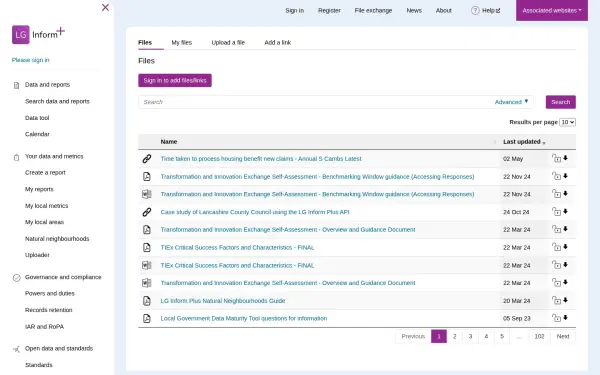Image resolution: width=600 pixels, height=375 pixels.
Task: Open IAR and RoPA in the sidebar
Action: (44, 327)
